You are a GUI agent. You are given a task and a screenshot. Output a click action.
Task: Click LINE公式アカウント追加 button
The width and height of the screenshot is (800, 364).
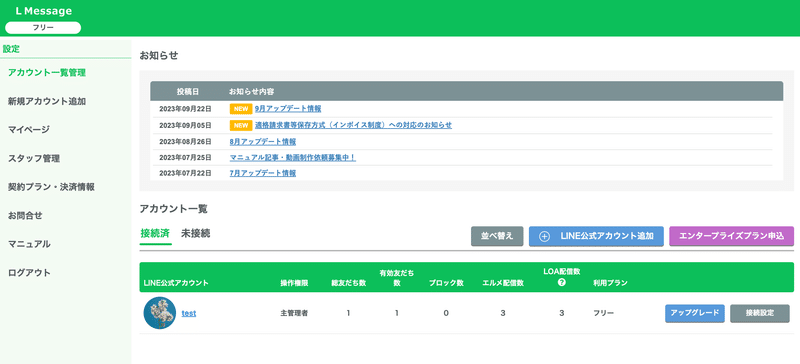596,236
